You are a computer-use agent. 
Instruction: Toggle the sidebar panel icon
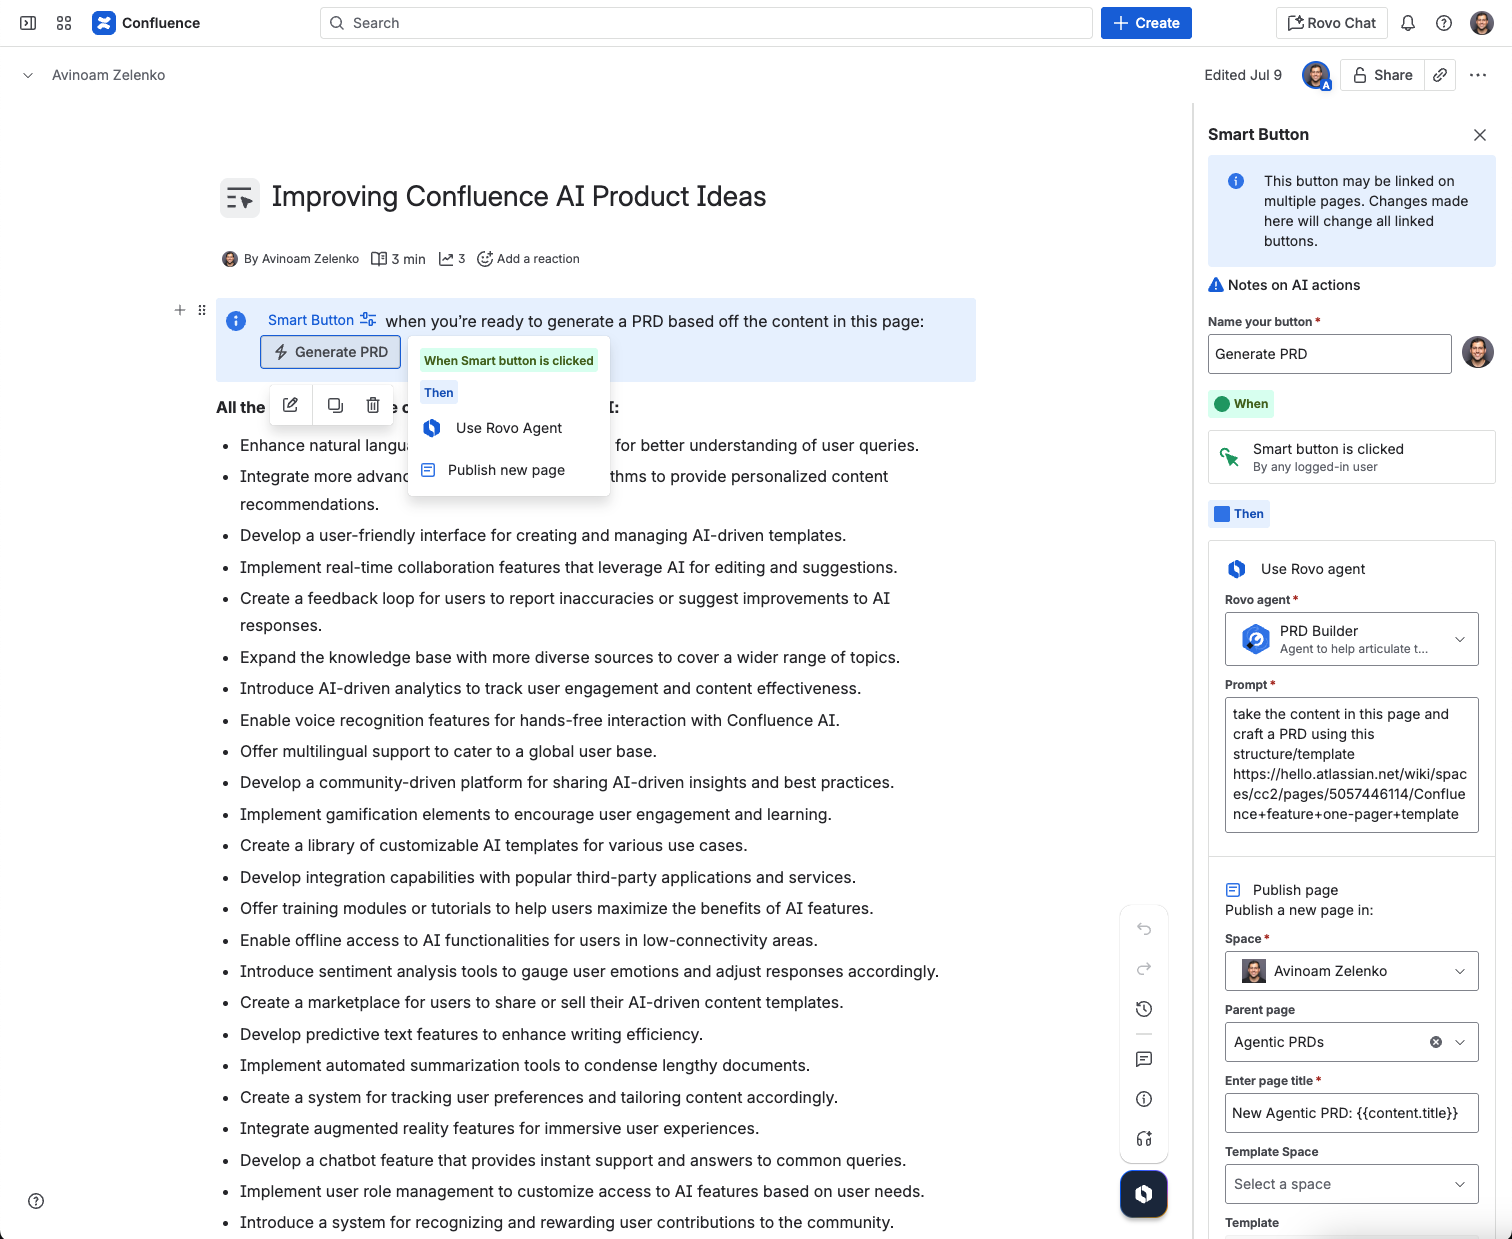point(28,23)
